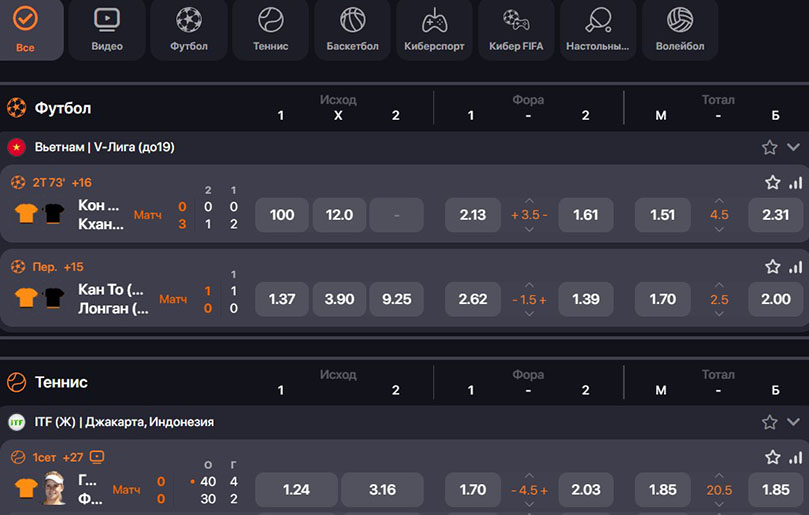The image size is (809, 515).
Task: Show statistics chart for Кан То match
Action: tap(795, 267)
